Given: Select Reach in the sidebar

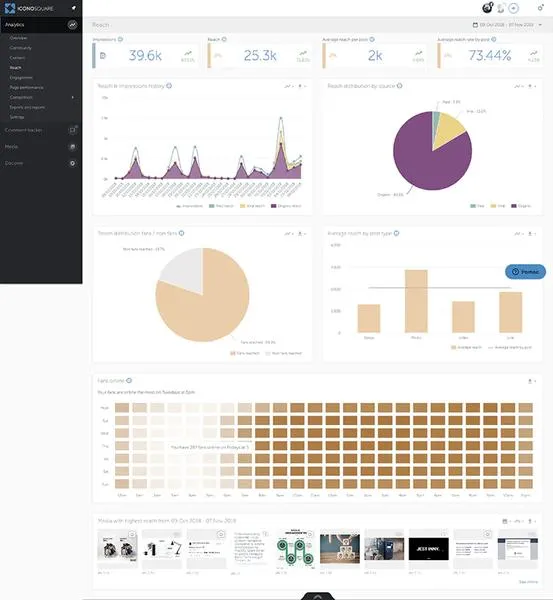Looking at the screenshot, I should coord(15,68).
